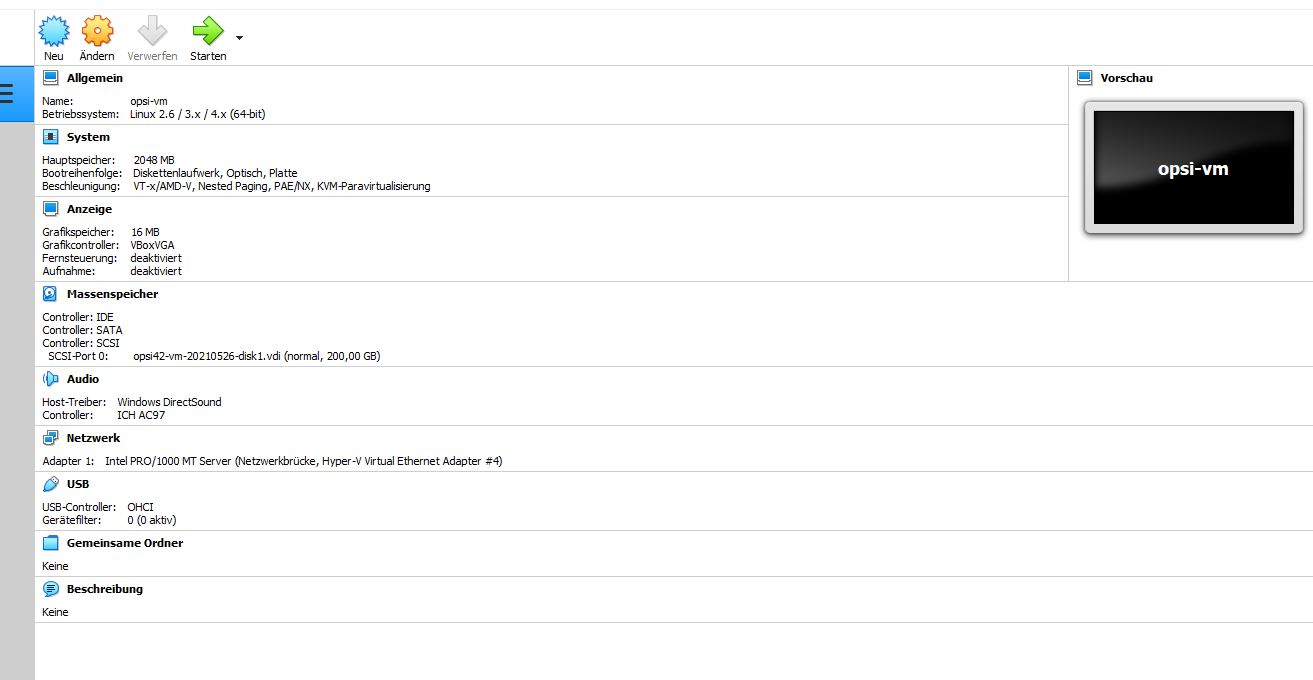Click the Gemeinsame Ordner folder icon
This screenshot has height=680, width=1313.
(x=51, y=543)
